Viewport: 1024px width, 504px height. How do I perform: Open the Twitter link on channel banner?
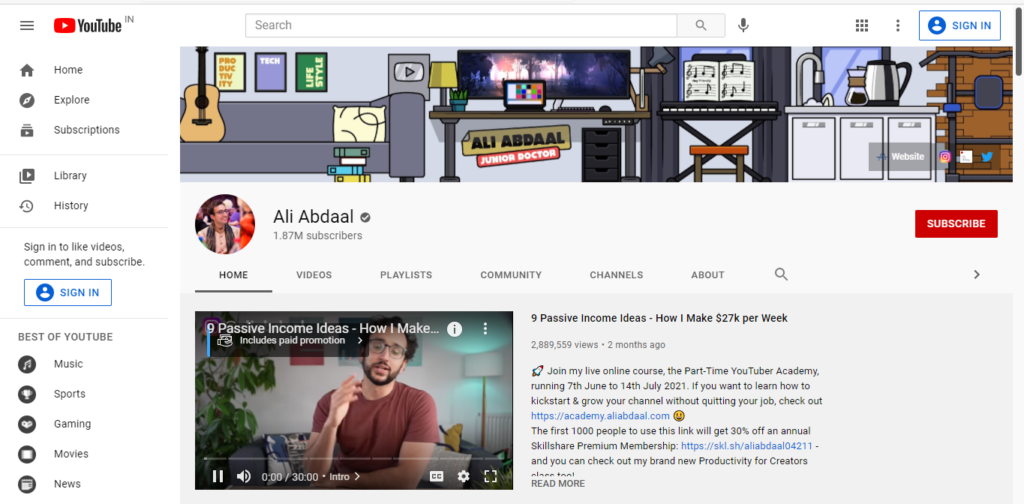pyautogui.click(x=987, y=157)
